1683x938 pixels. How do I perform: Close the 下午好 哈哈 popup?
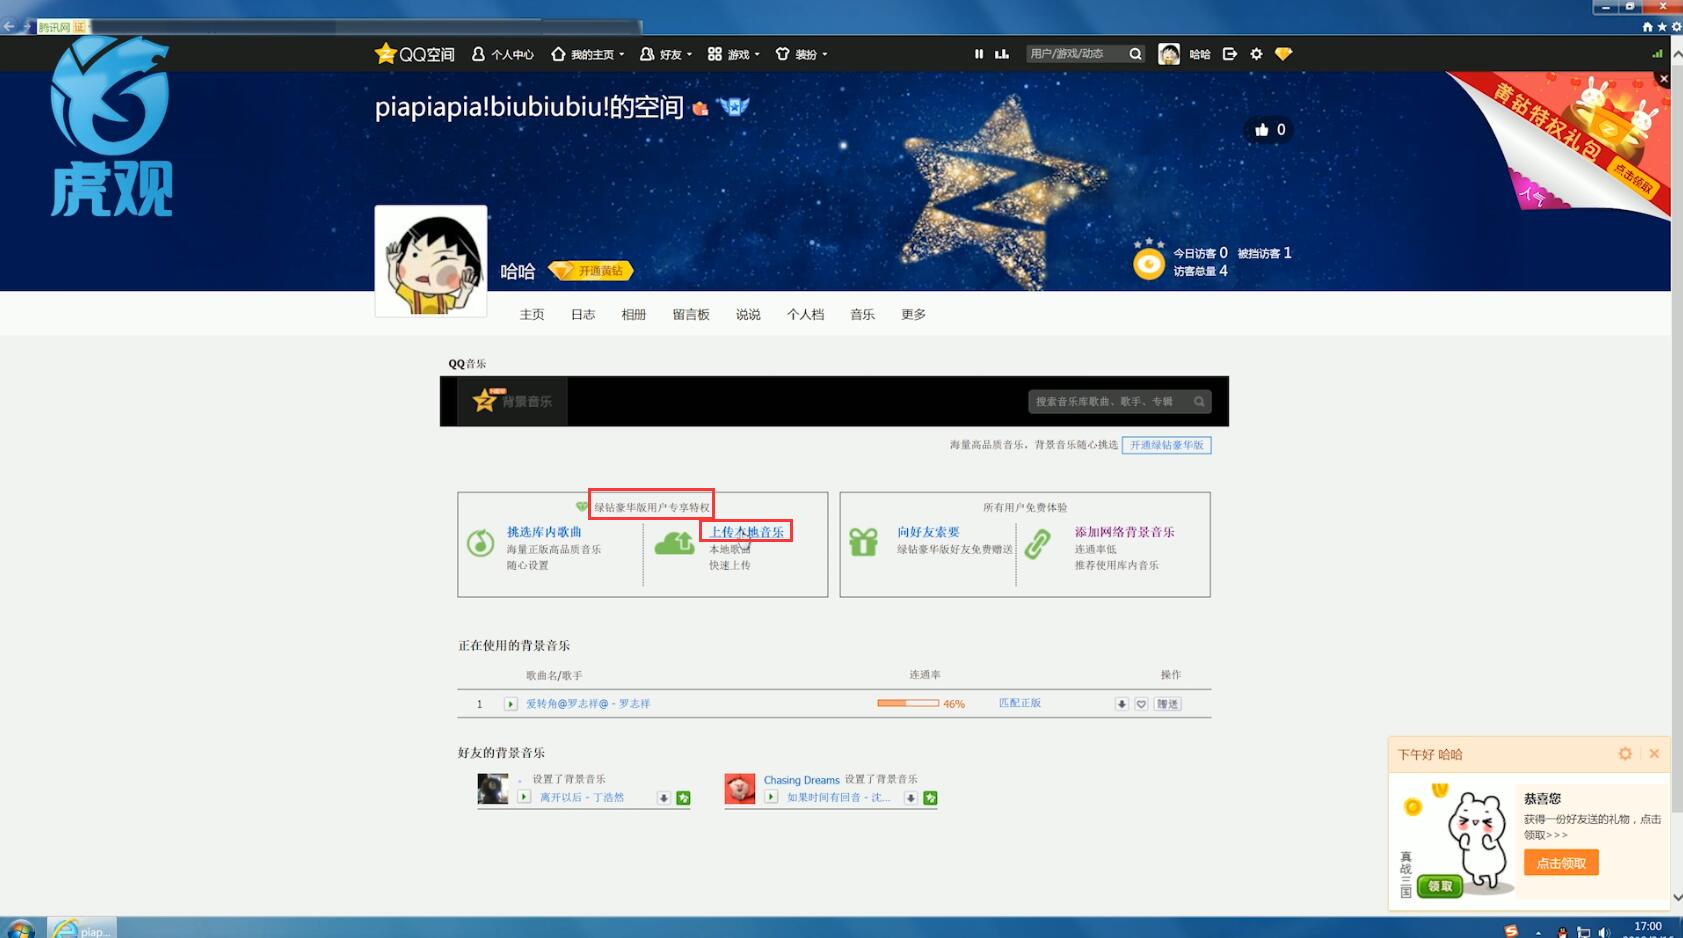pyautogui.click(x=1654, y=754)
